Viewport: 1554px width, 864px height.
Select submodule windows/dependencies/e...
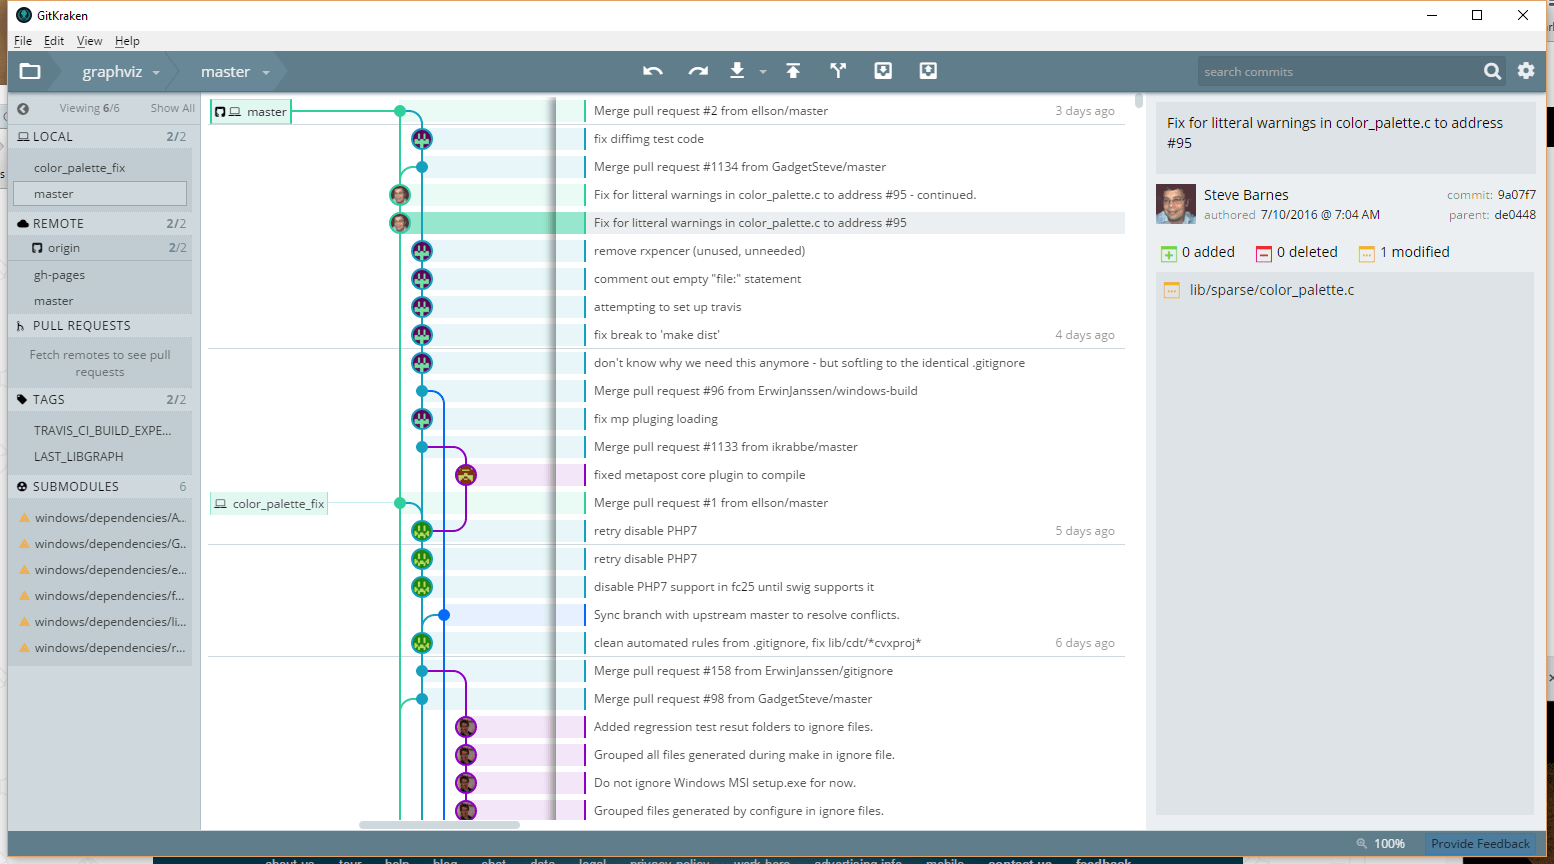[102, 570]
